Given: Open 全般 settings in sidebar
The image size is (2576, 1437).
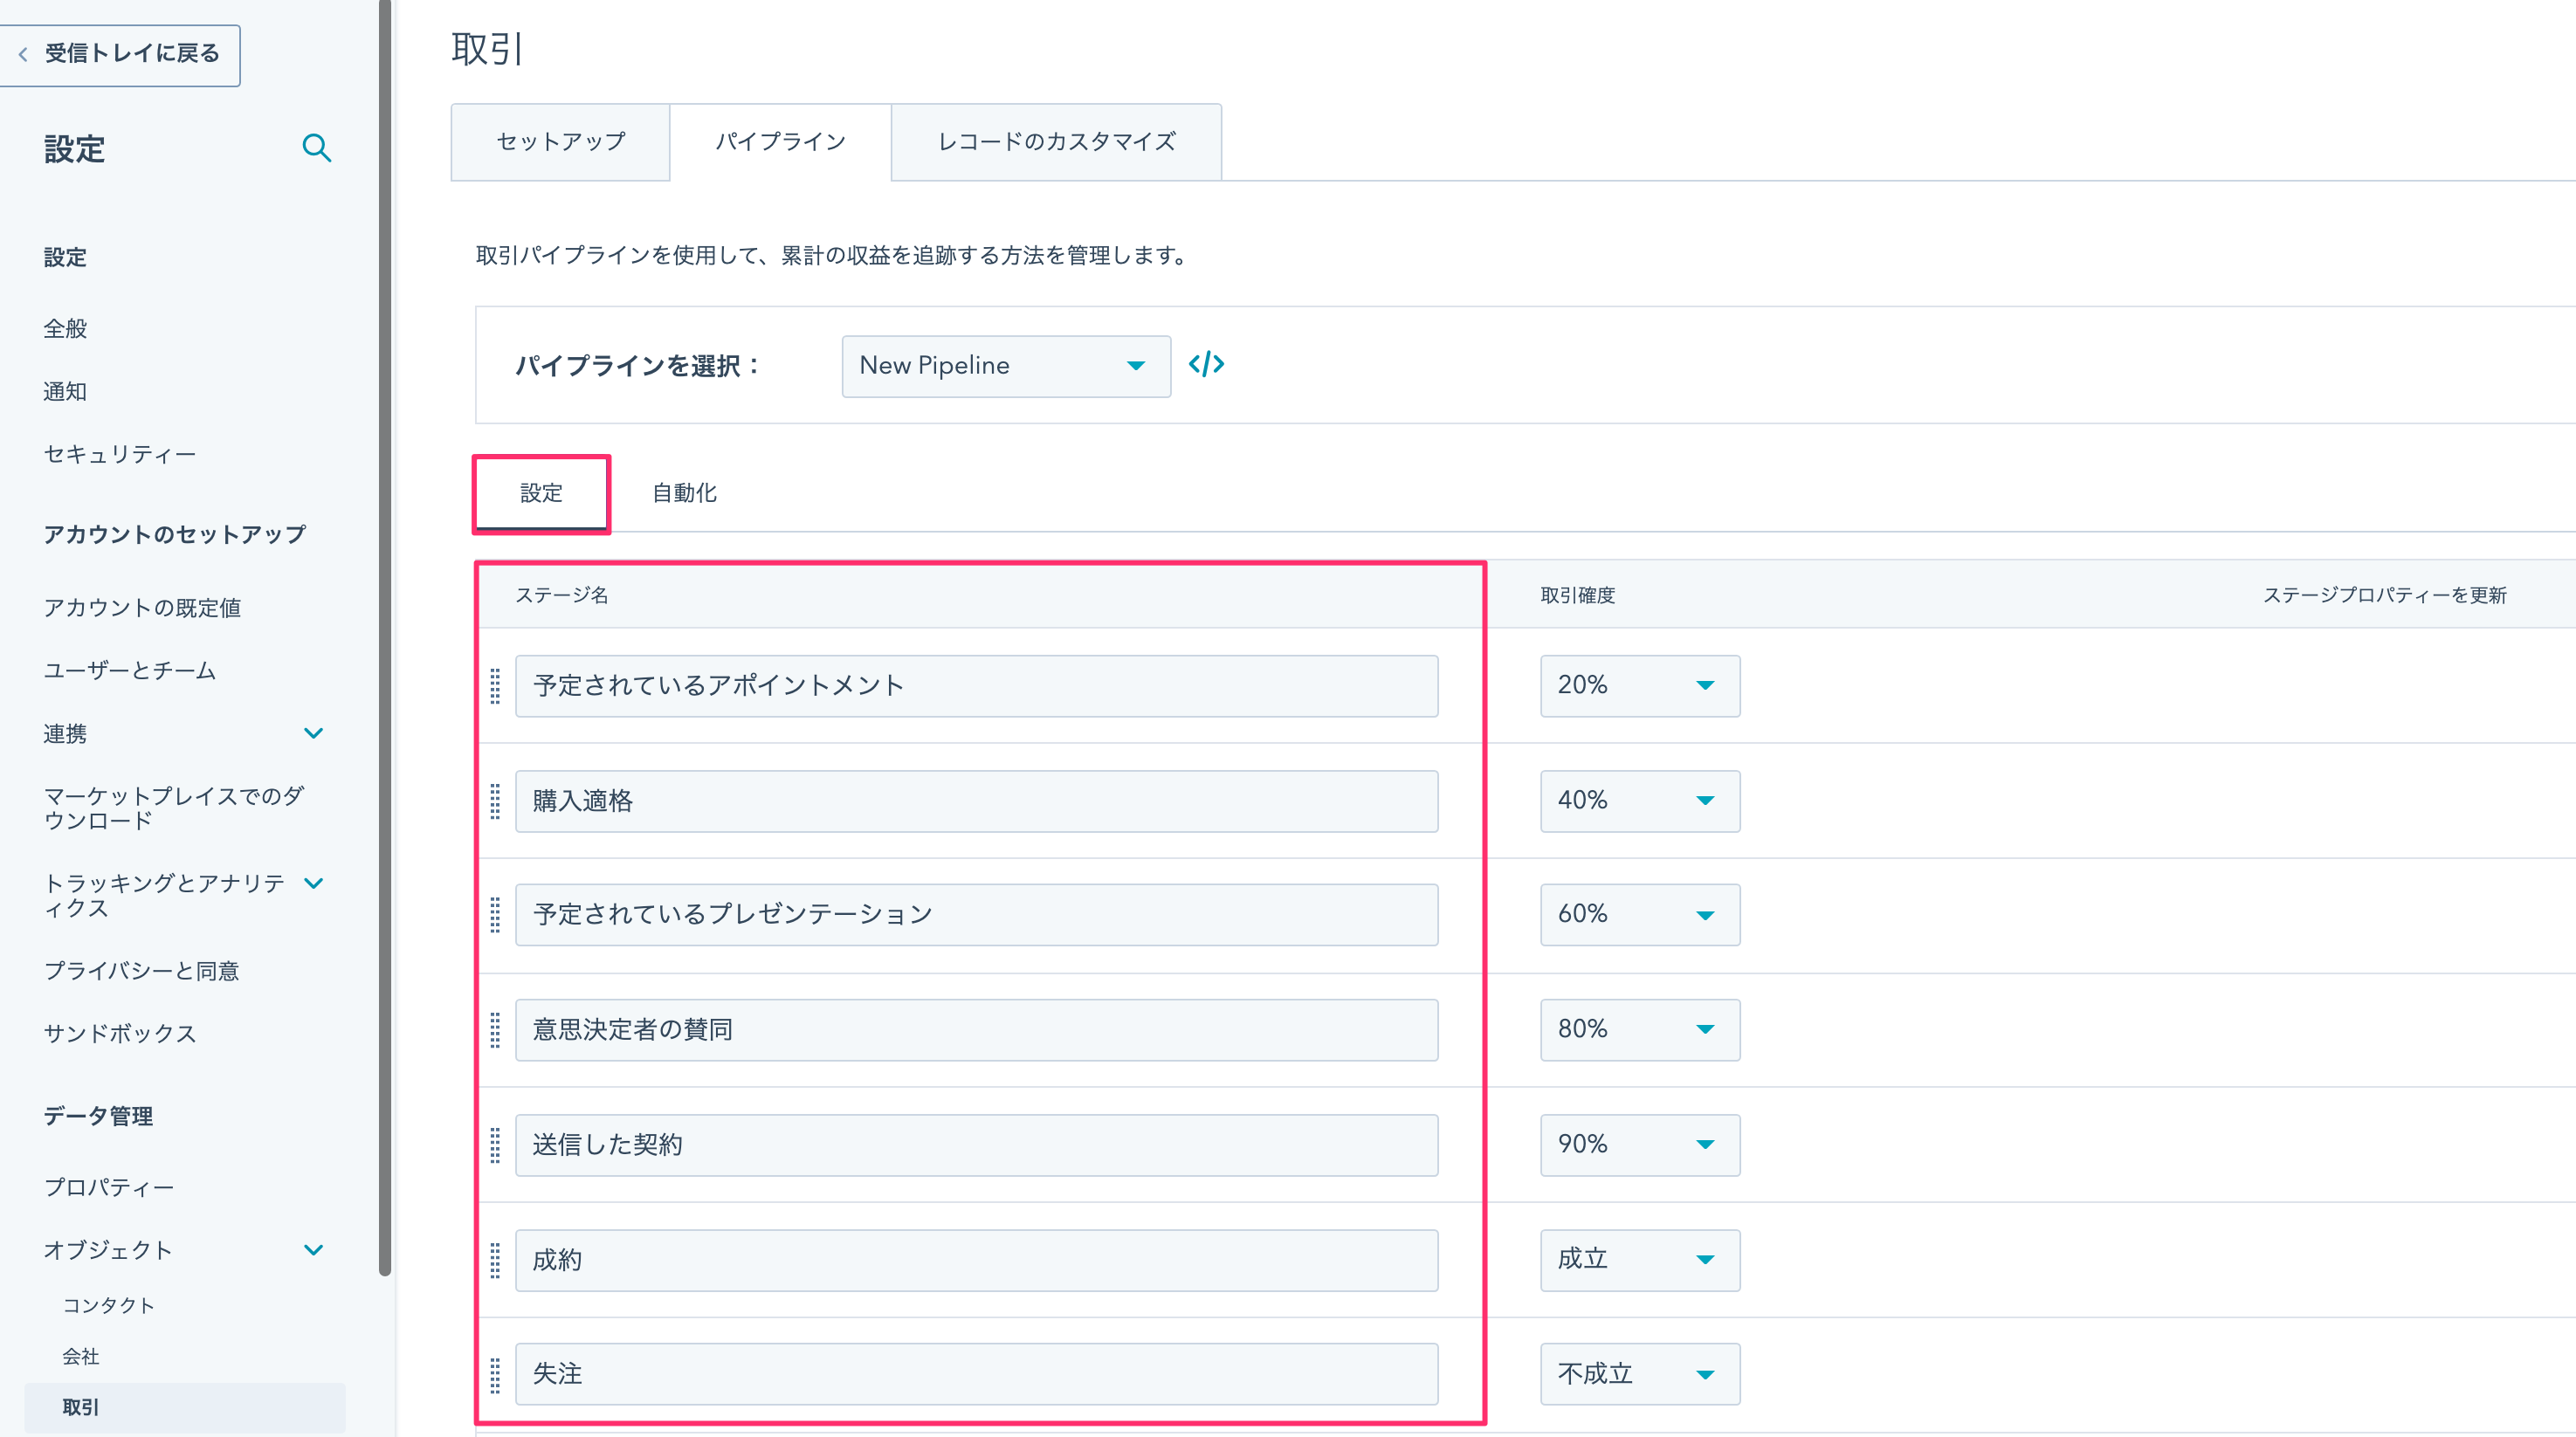Looking at the screenshot, I should click(x=65, y=329).
